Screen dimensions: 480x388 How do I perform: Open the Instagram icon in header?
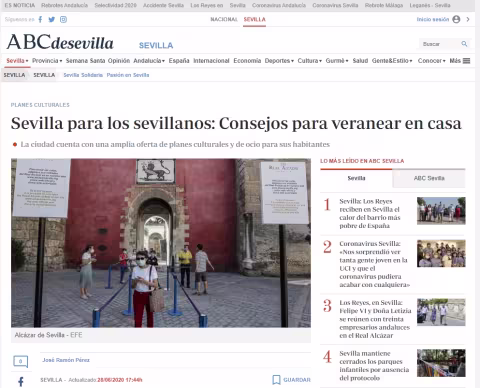63,19
